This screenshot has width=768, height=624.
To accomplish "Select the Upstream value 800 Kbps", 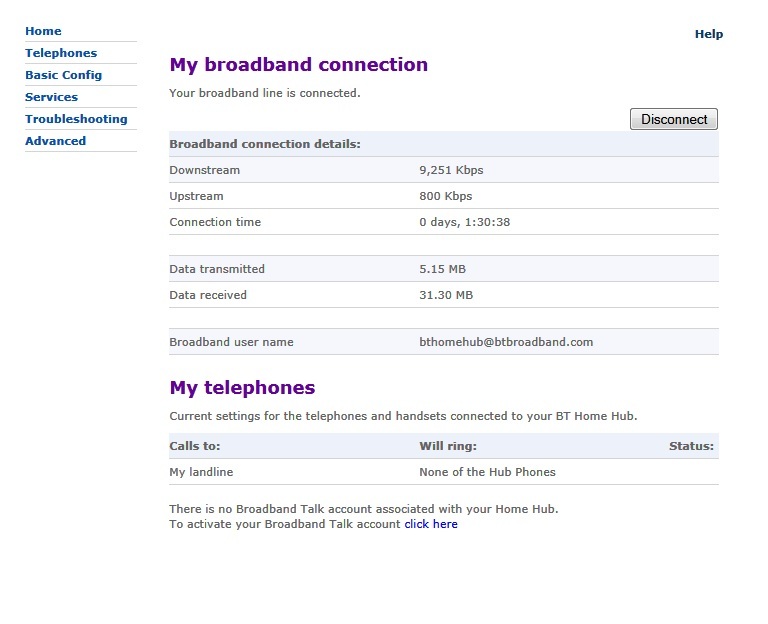I will coord(446,196).
